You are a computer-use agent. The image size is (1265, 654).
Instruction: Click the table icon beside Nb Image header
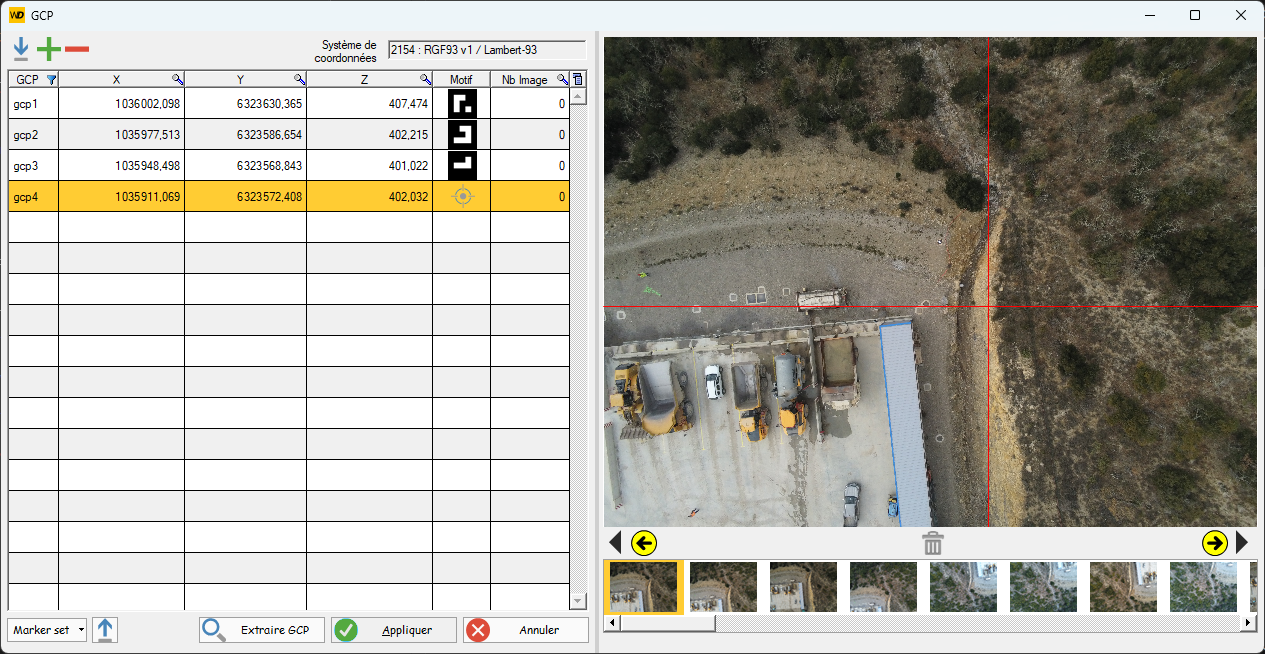578,79
